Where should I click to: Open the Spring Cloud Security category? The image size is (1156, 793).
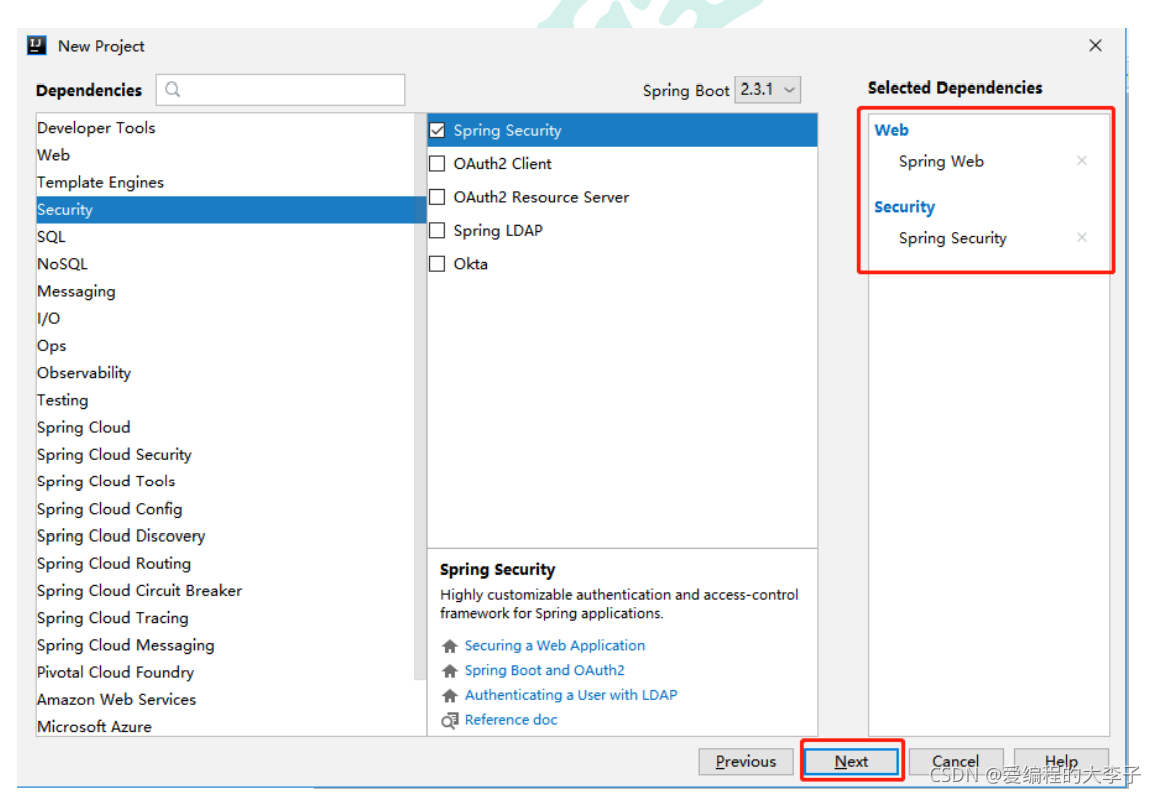click(226, 455)
